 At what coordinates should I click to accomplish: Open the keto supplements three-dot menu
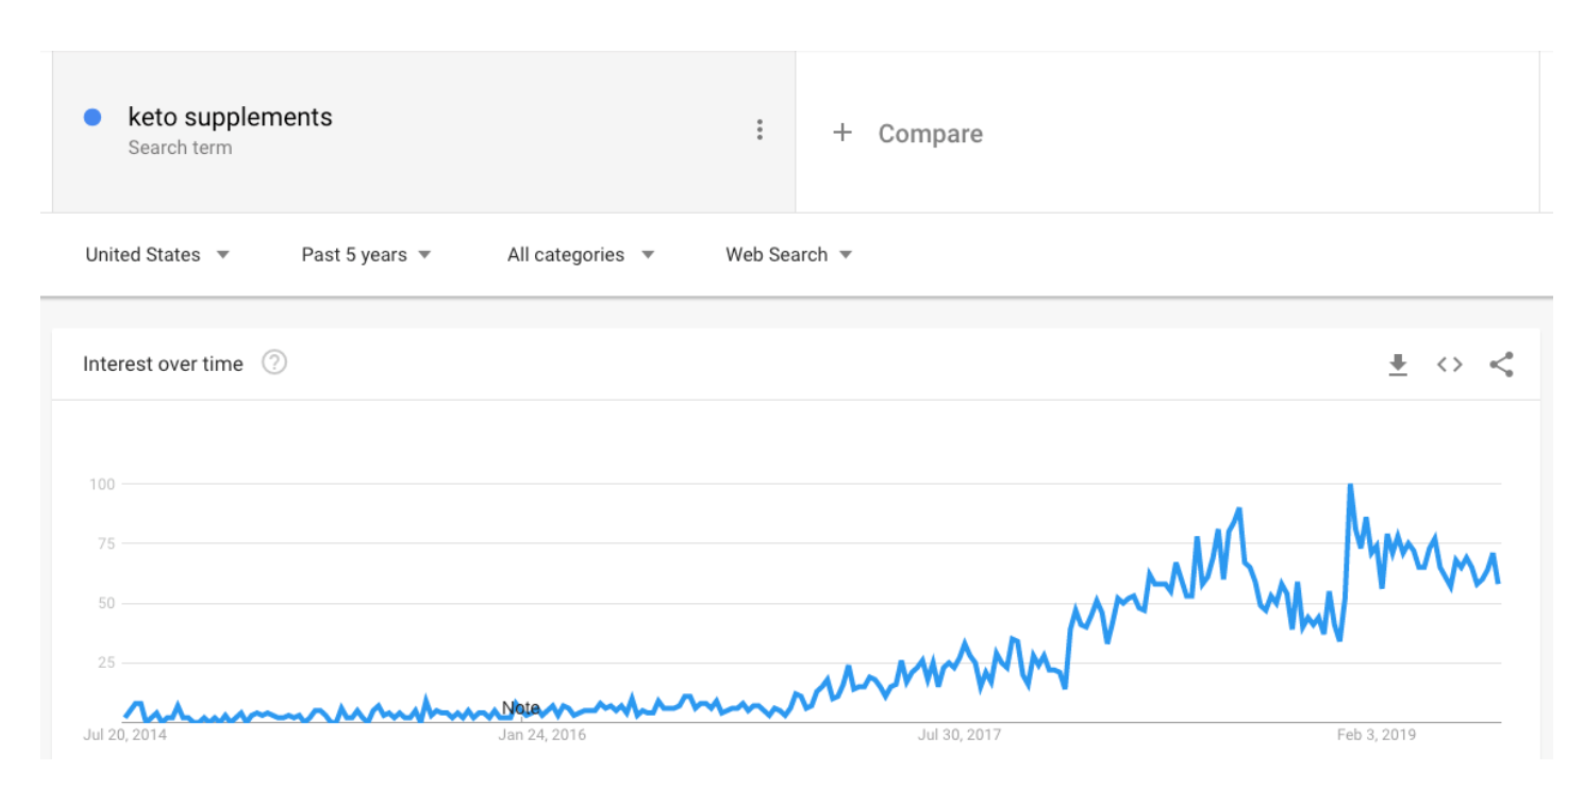tap(760, 130)
